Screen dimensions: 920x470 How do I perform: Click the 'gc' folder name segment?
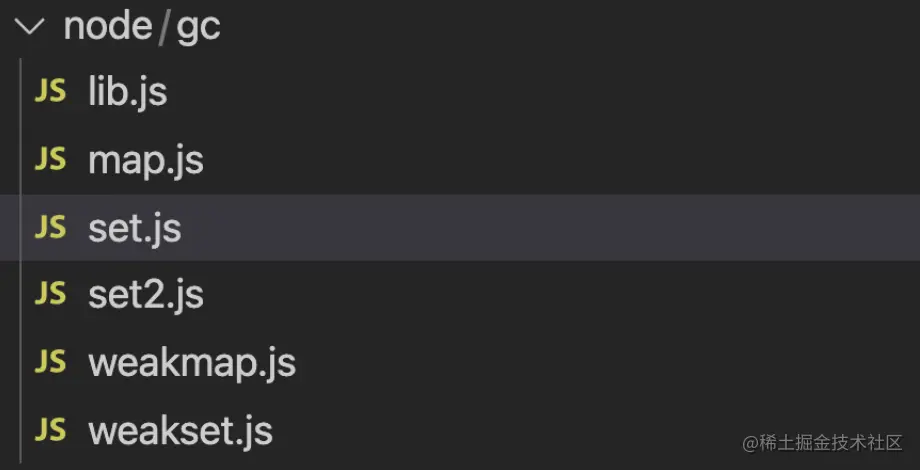click(198, 28)
